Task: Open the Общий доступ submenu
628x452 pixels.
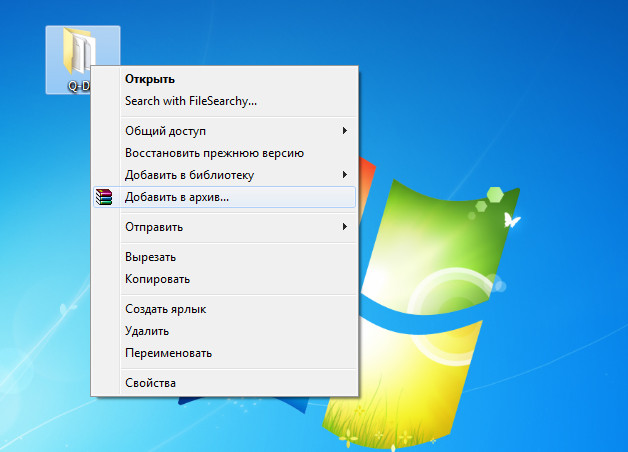Action: pos(224,131)
